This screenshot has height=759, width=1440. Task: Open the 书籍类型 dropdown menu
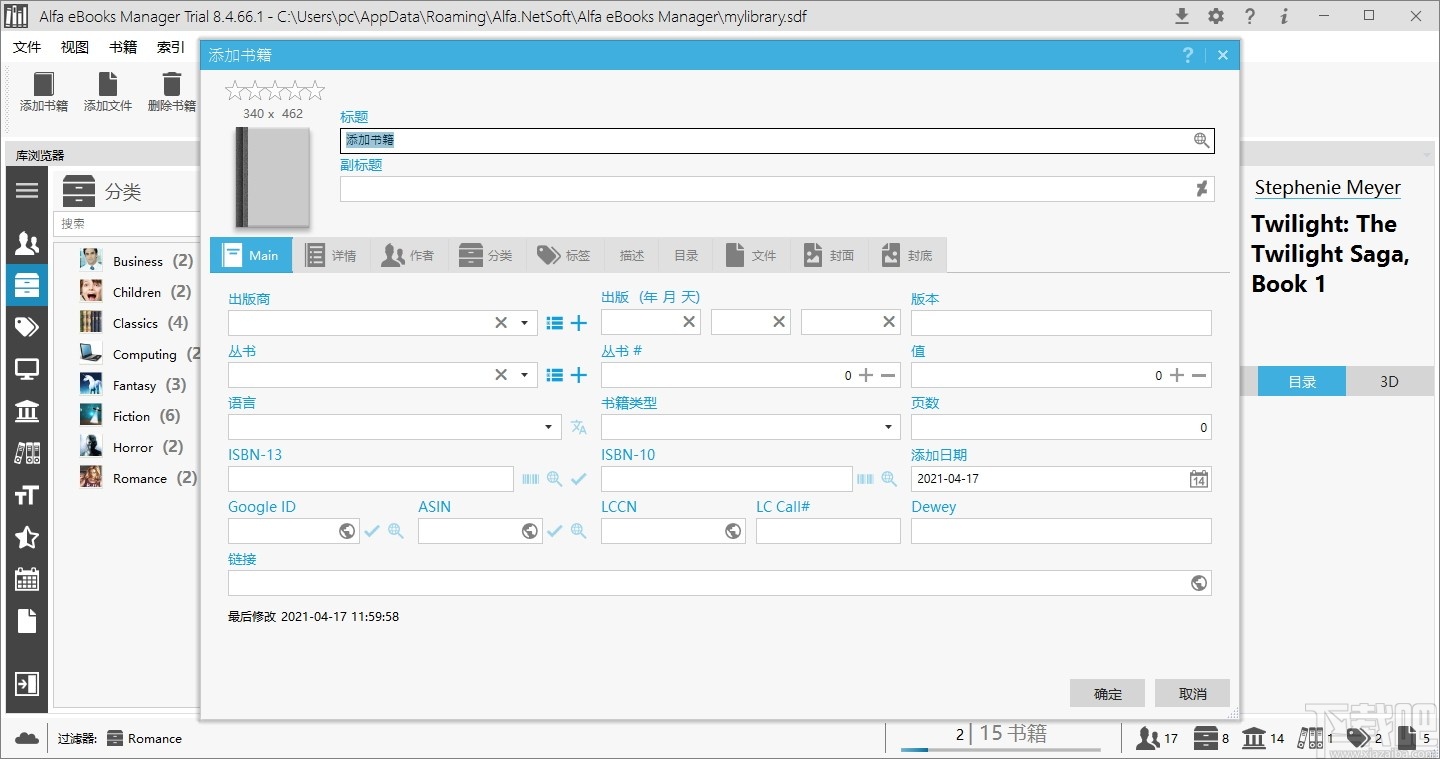click(887, 427)
